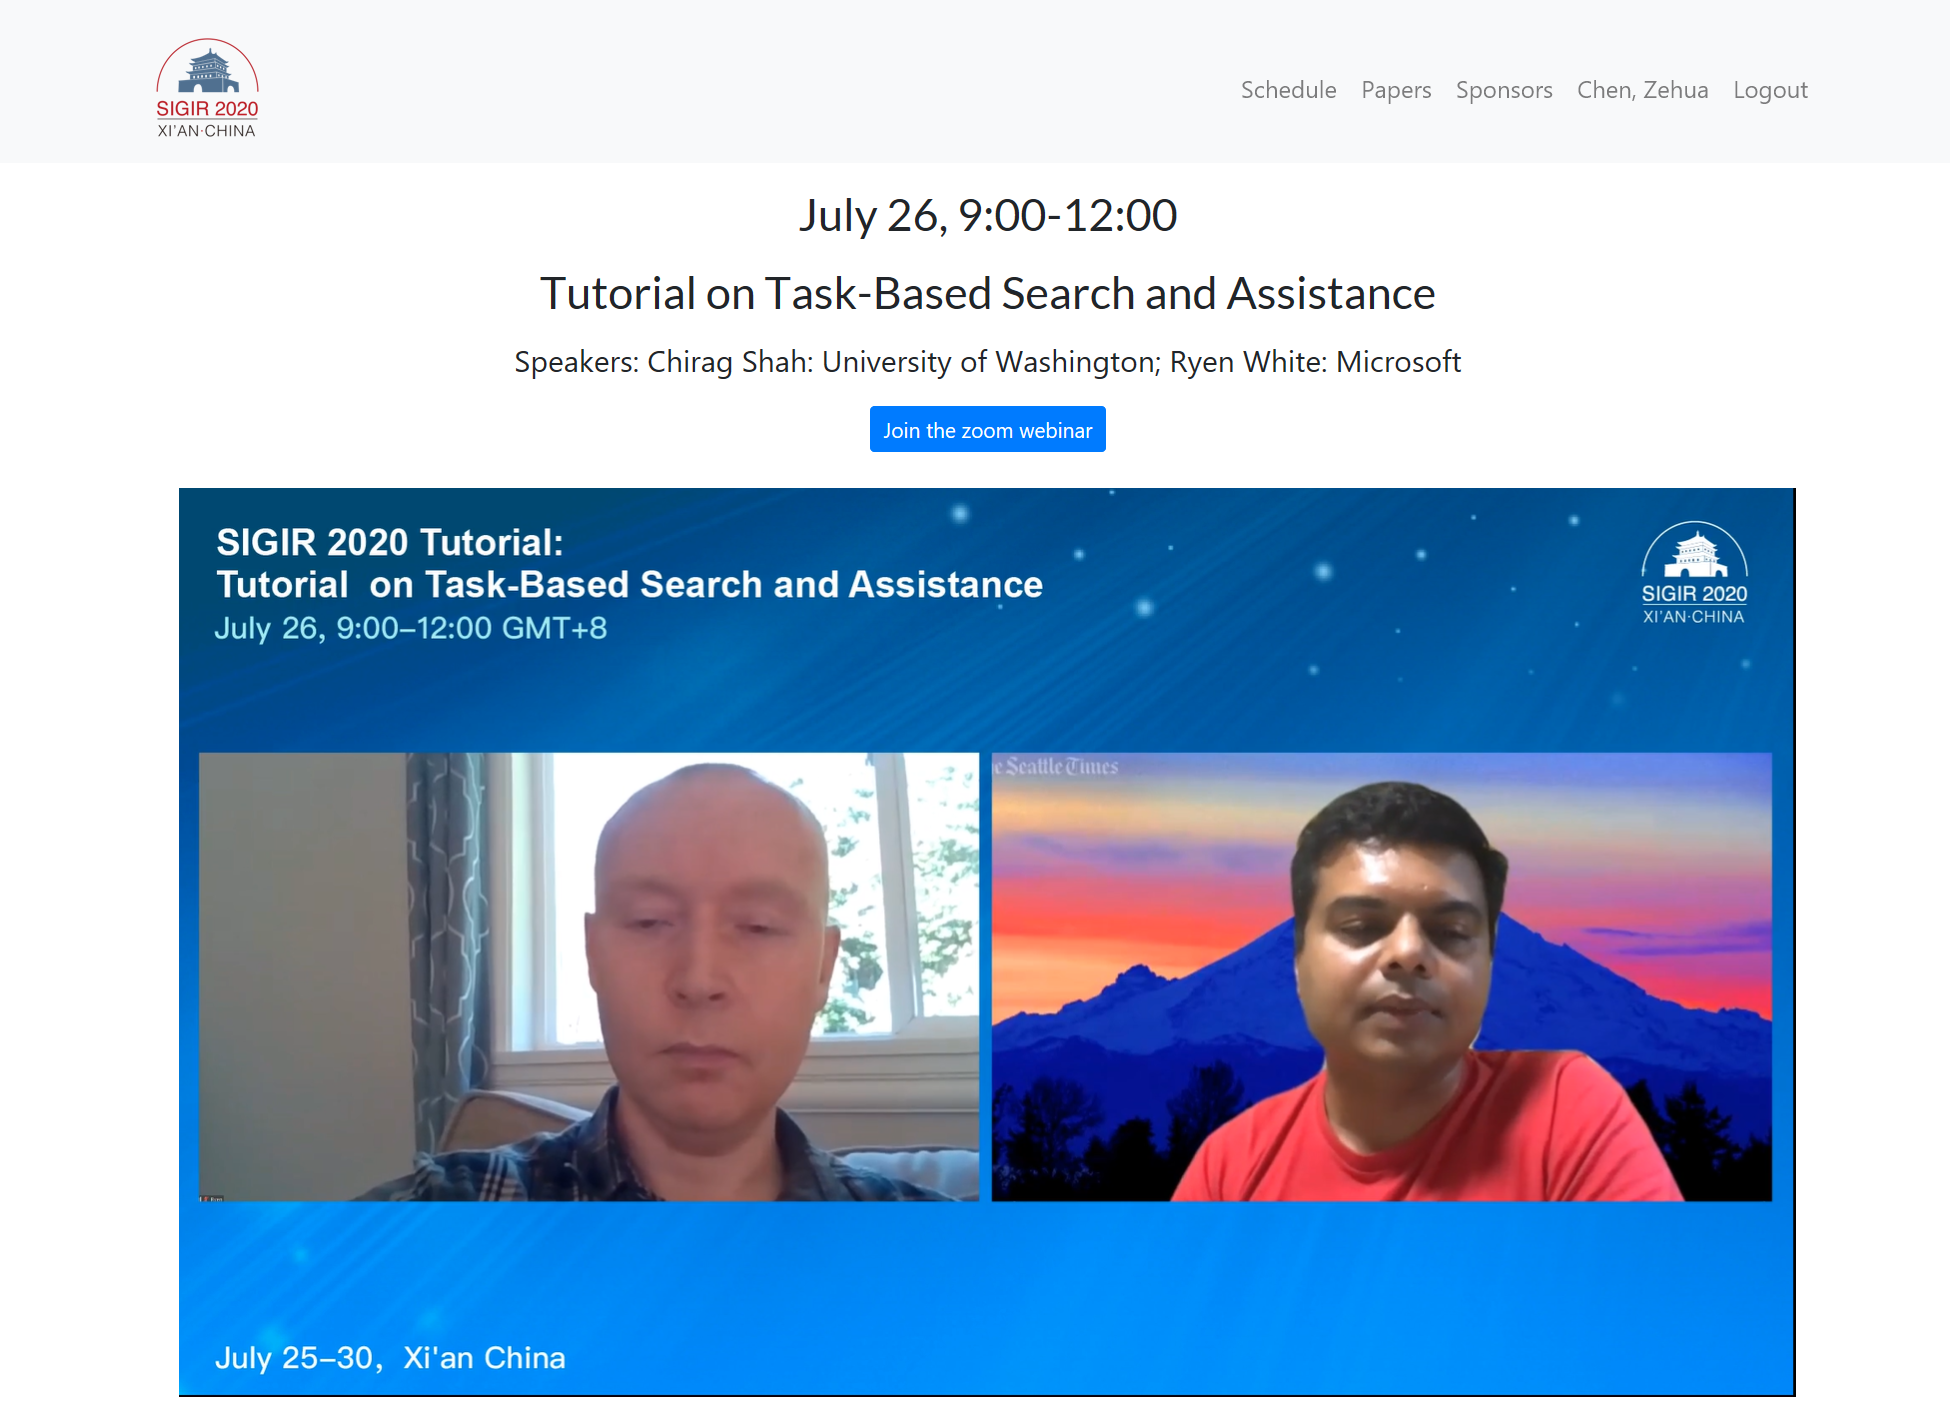Click the 'GMT+8' time text in the video

553,628
